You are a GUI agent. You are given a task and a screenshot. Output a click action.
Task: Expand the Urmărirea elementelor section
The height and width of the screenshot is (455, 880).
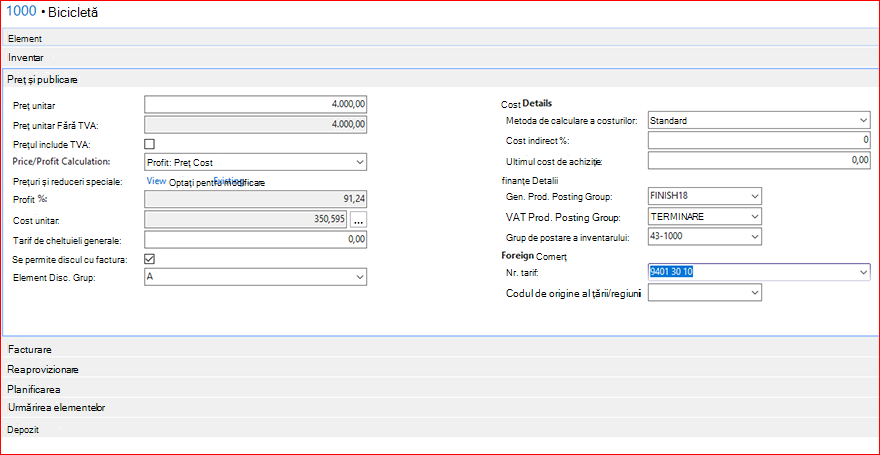click(x=440, y=407)
